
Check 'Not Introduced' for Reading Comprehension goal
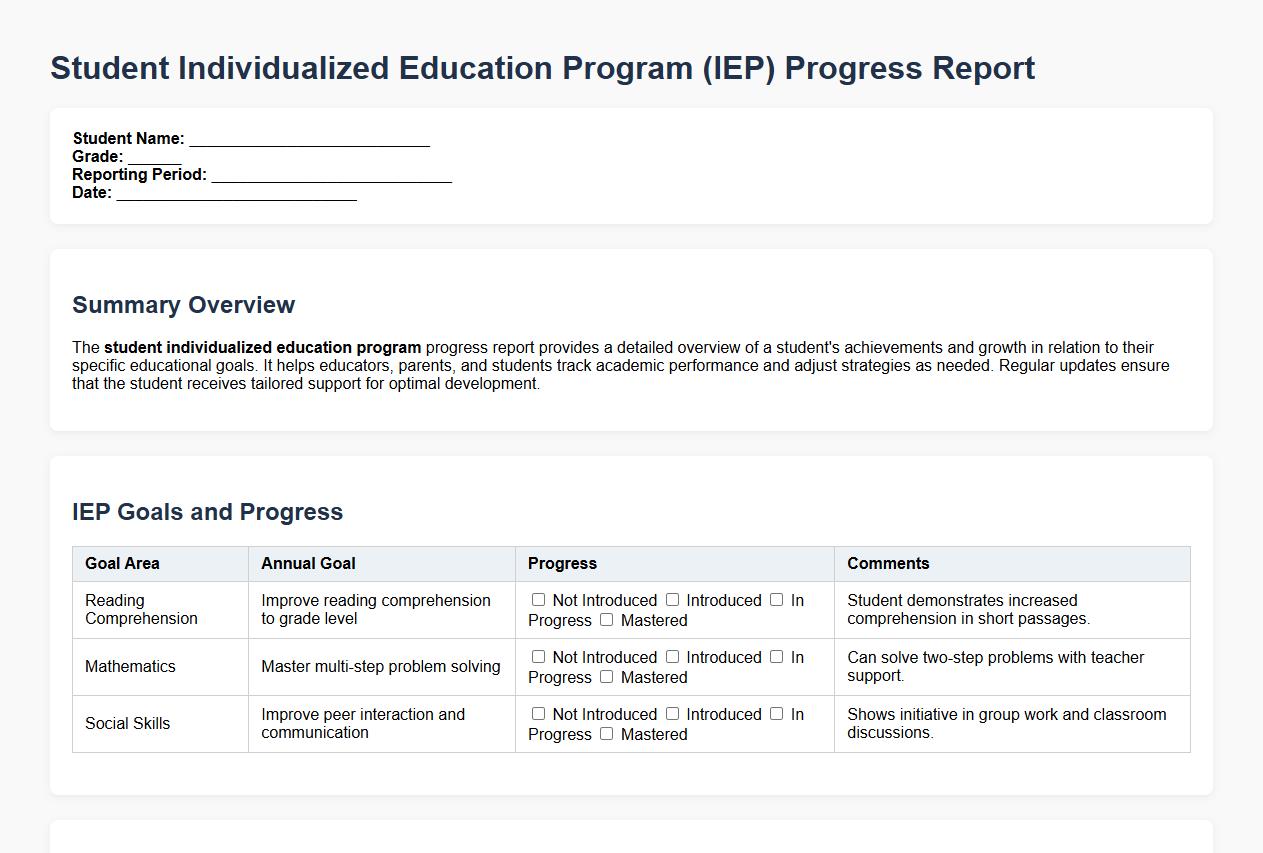(x=538, y=600)
